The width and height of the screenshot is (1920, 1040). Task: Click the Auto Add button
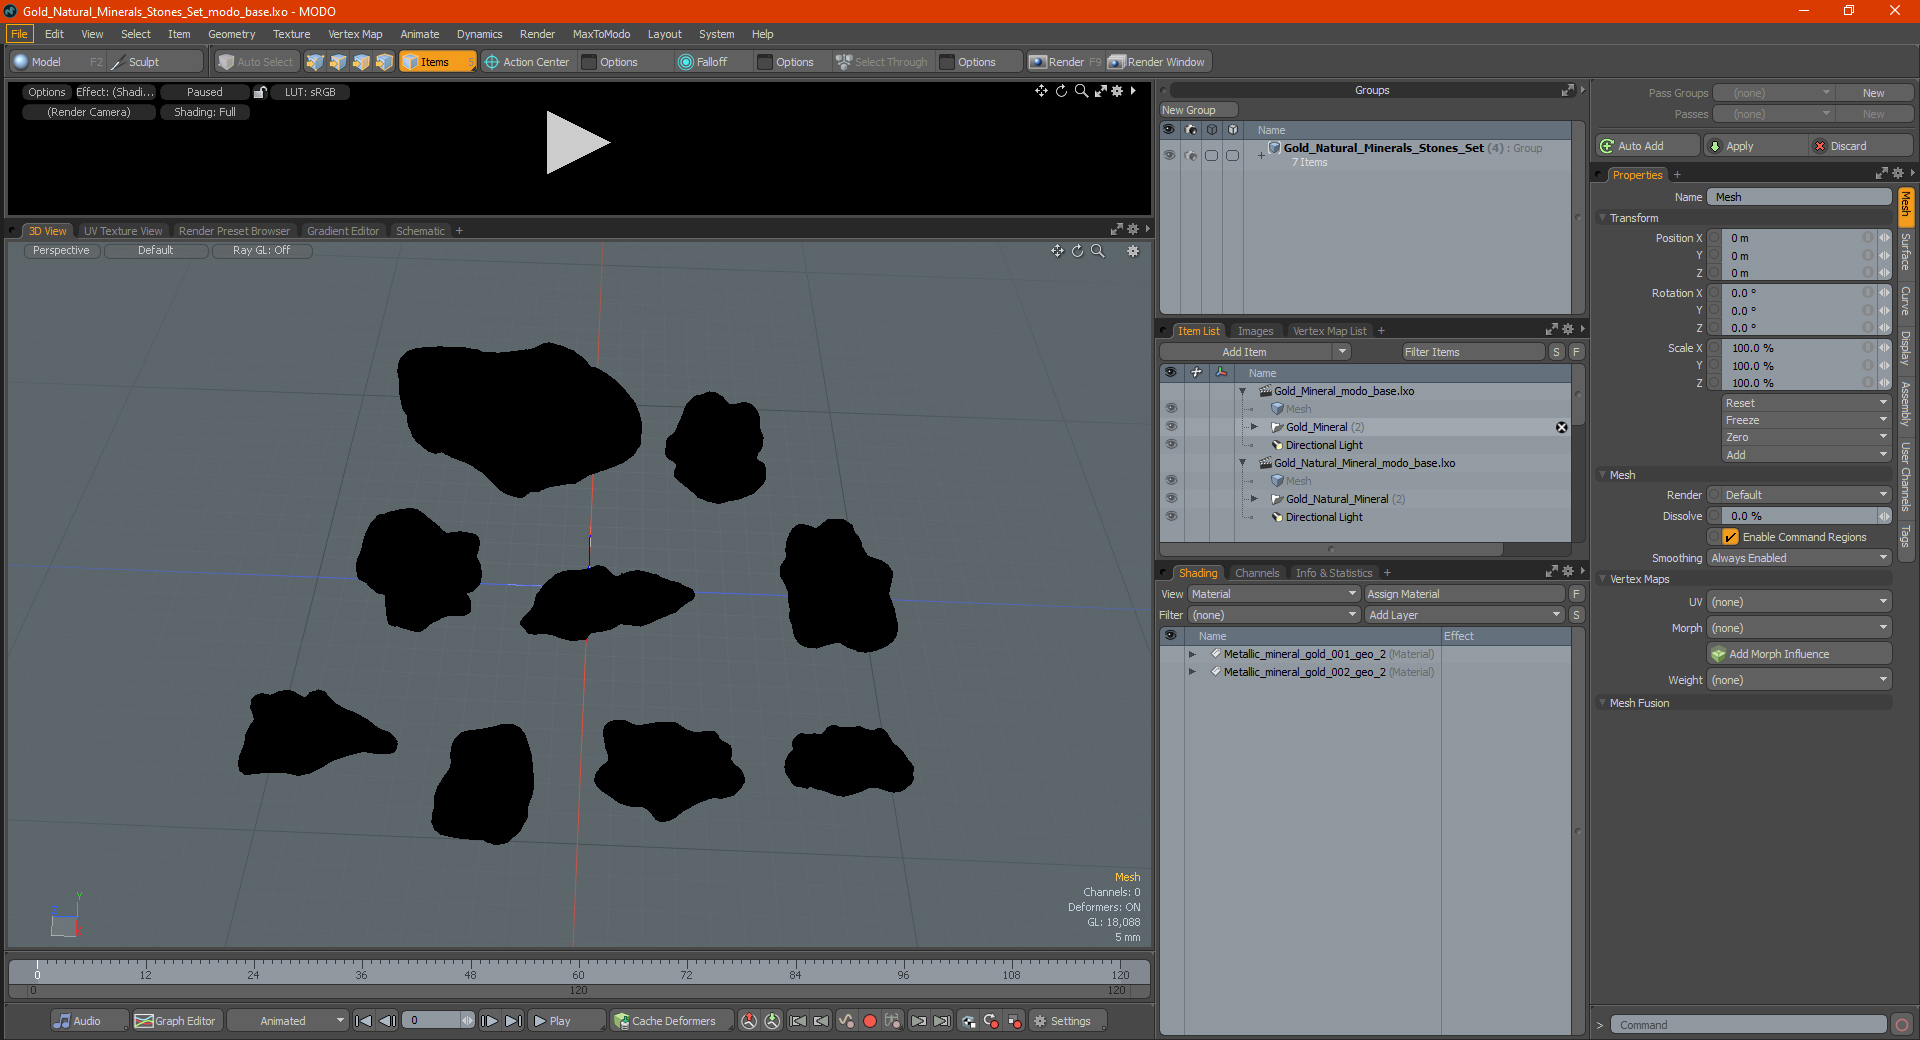point(1647,146)
